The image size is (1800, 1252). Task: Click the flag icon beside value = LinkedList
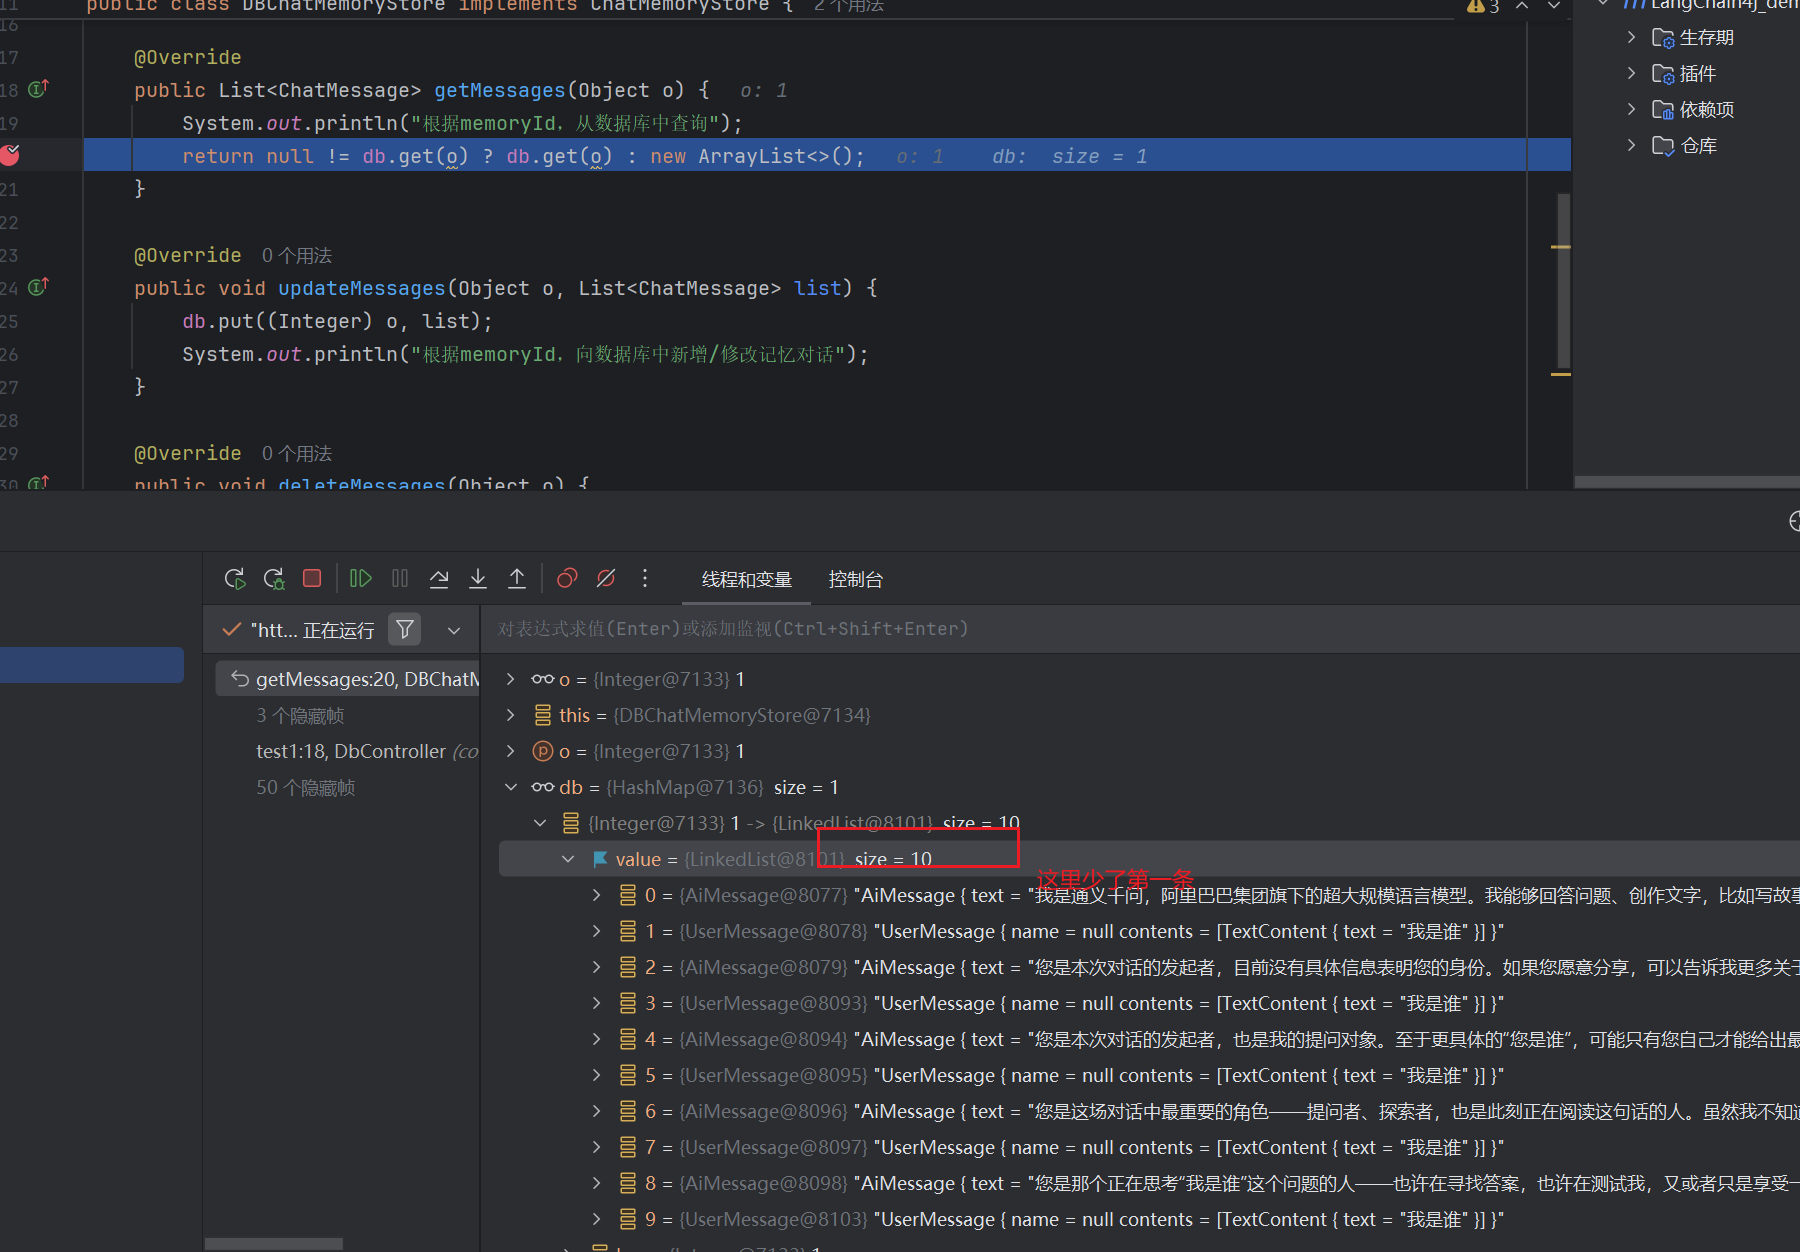point(600,859)
